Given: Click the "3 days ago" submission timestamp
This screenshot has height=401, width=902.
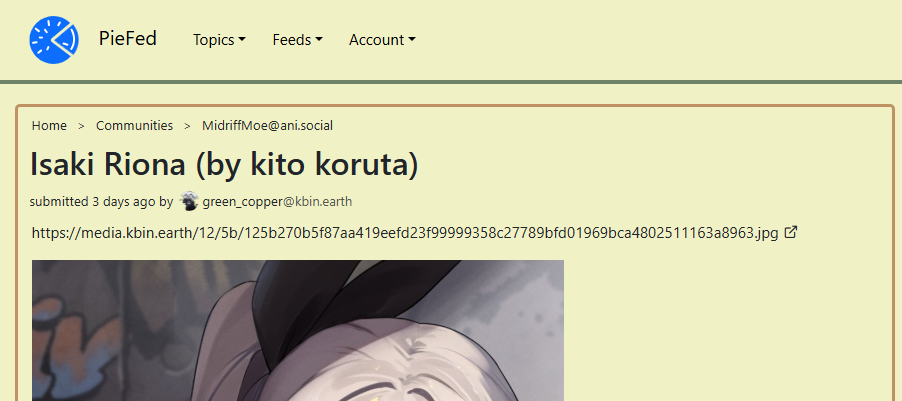Looking at the screenshot, I should coord(124,202).
